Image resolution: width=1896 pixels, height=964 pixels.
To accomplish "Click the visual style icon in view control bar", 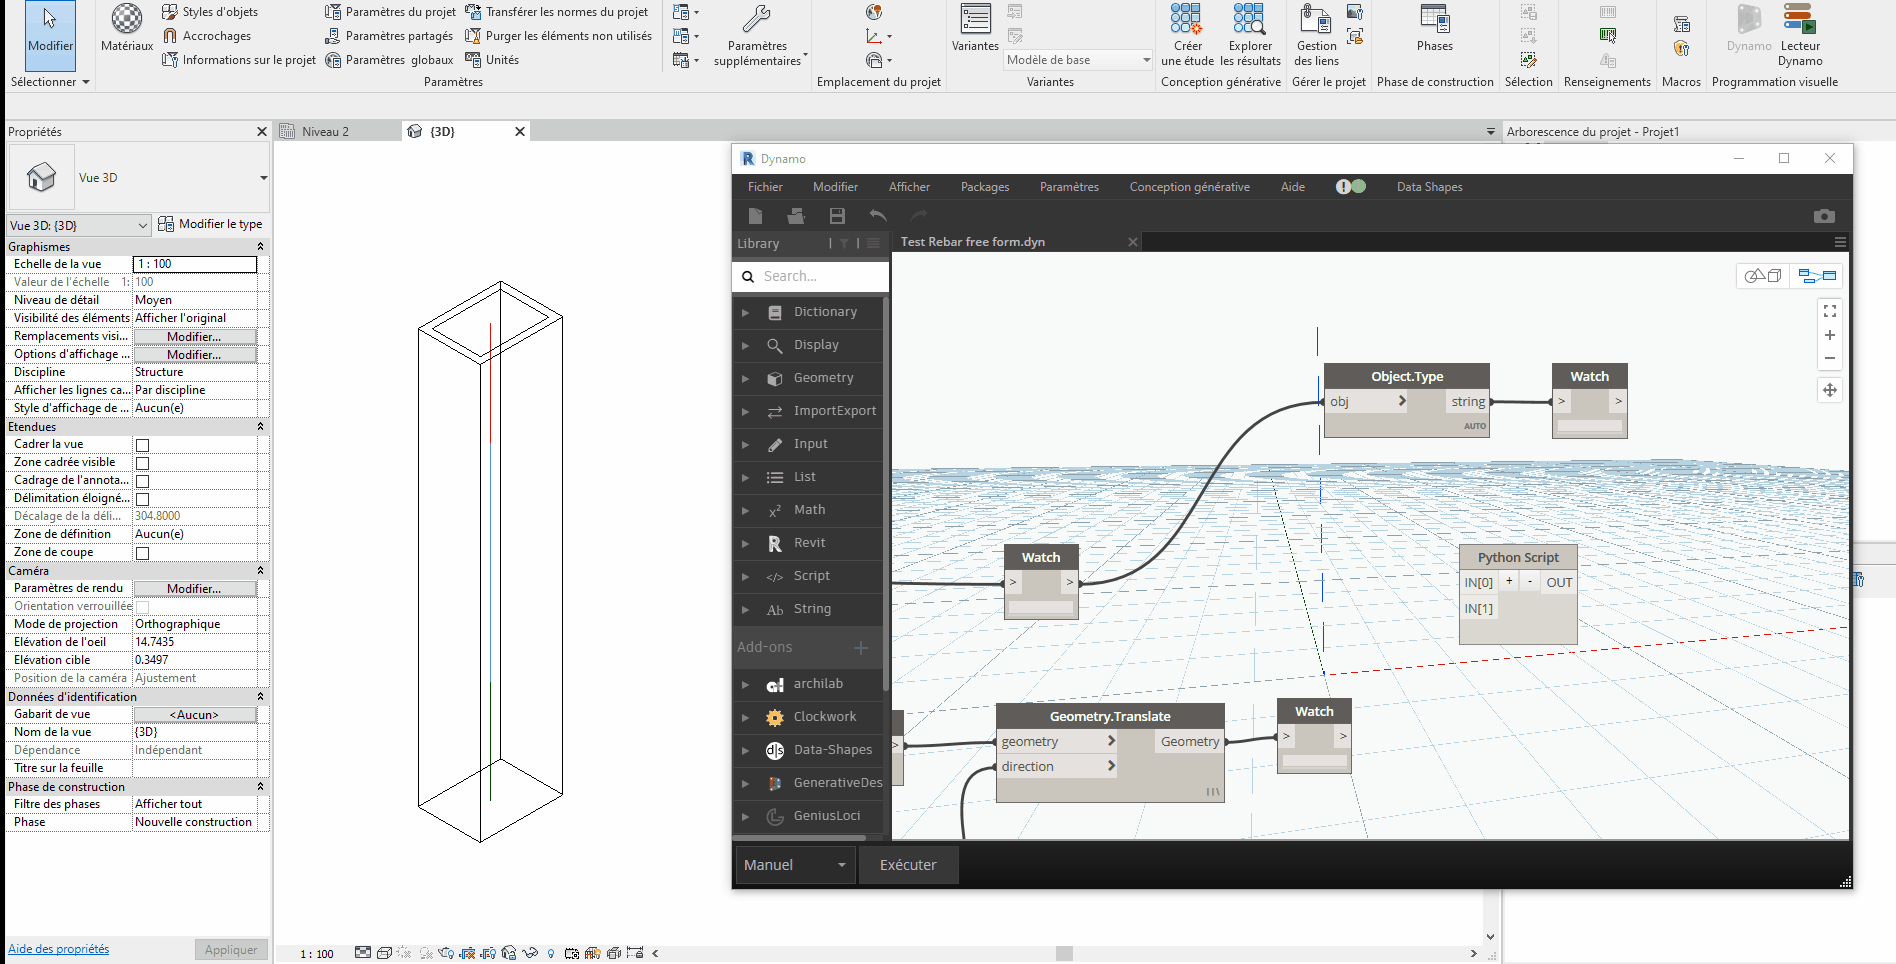I will 384,953.
